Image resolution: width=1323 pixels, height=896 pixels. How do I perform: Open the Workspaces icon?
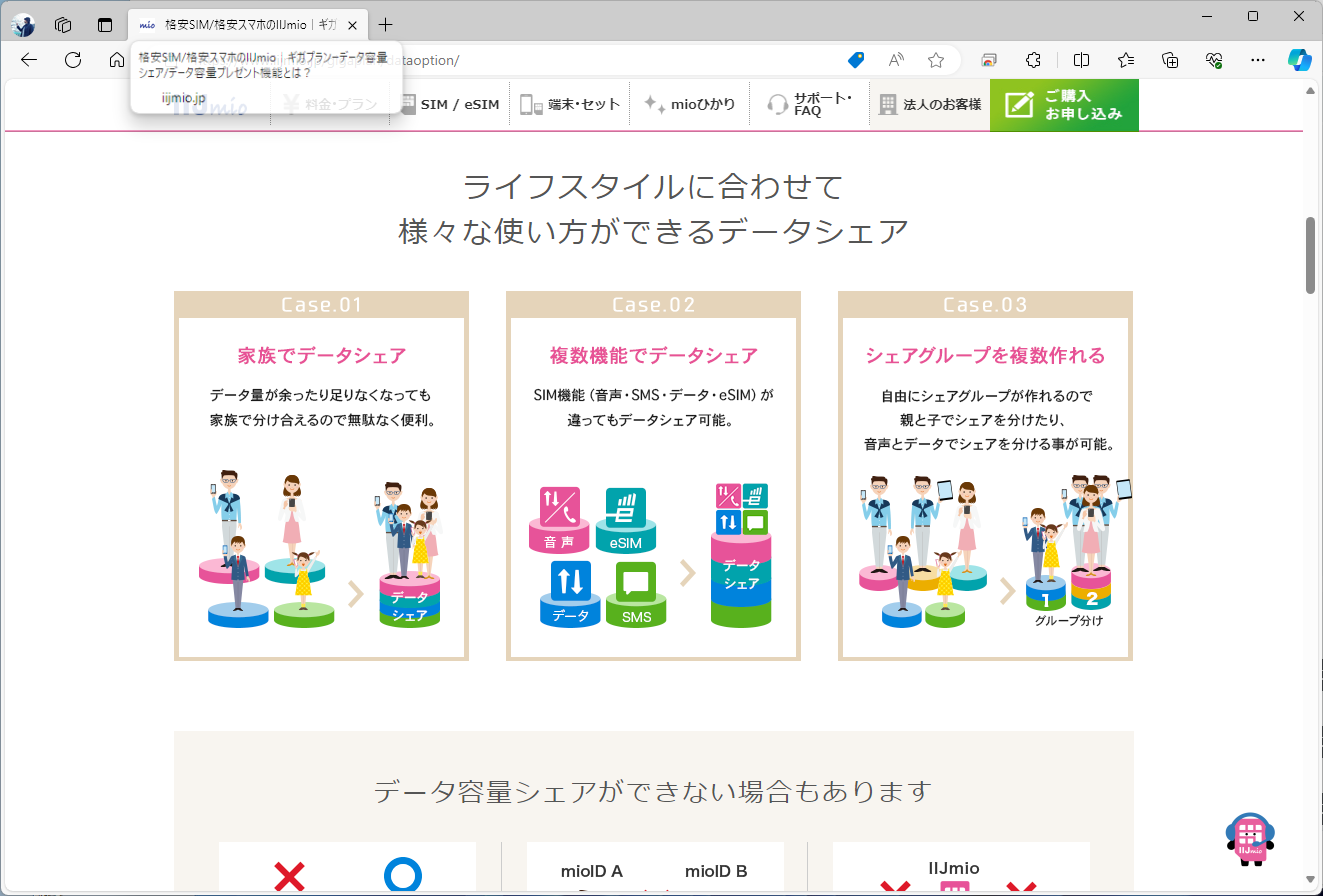(63, 25)
